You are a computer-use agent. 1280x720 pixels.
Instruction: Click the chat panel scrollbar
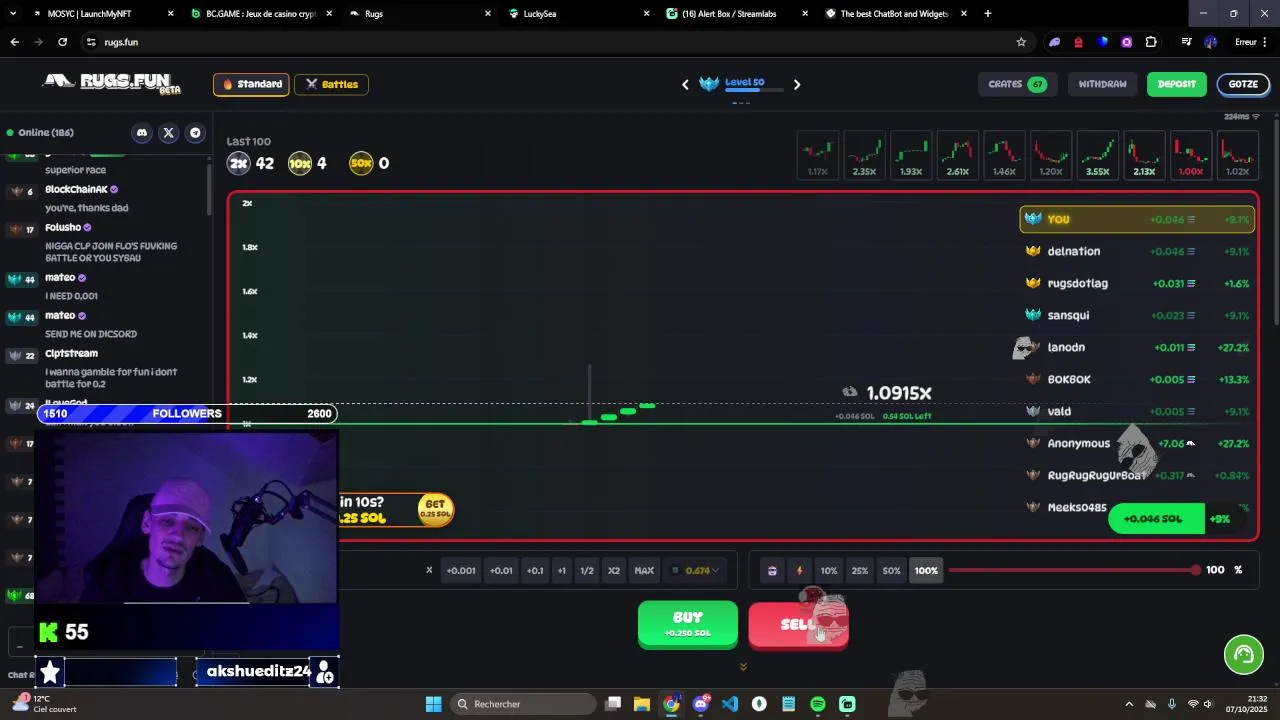[209, 188]
